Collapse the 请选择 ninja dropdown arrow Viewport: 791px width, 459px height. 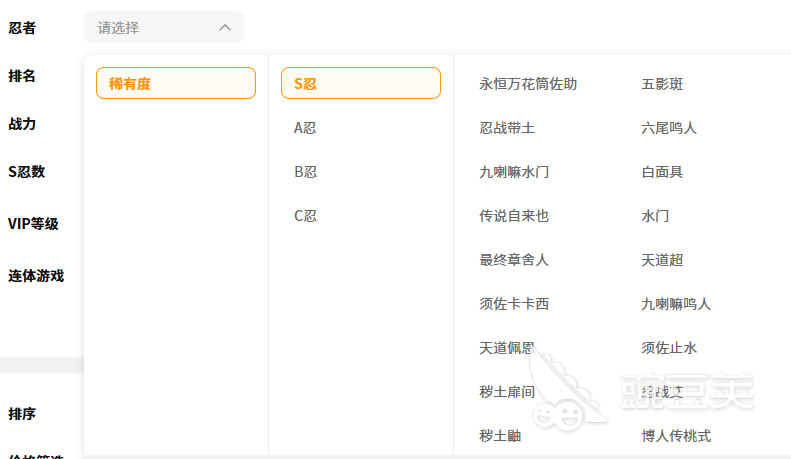tap(225, 28)
